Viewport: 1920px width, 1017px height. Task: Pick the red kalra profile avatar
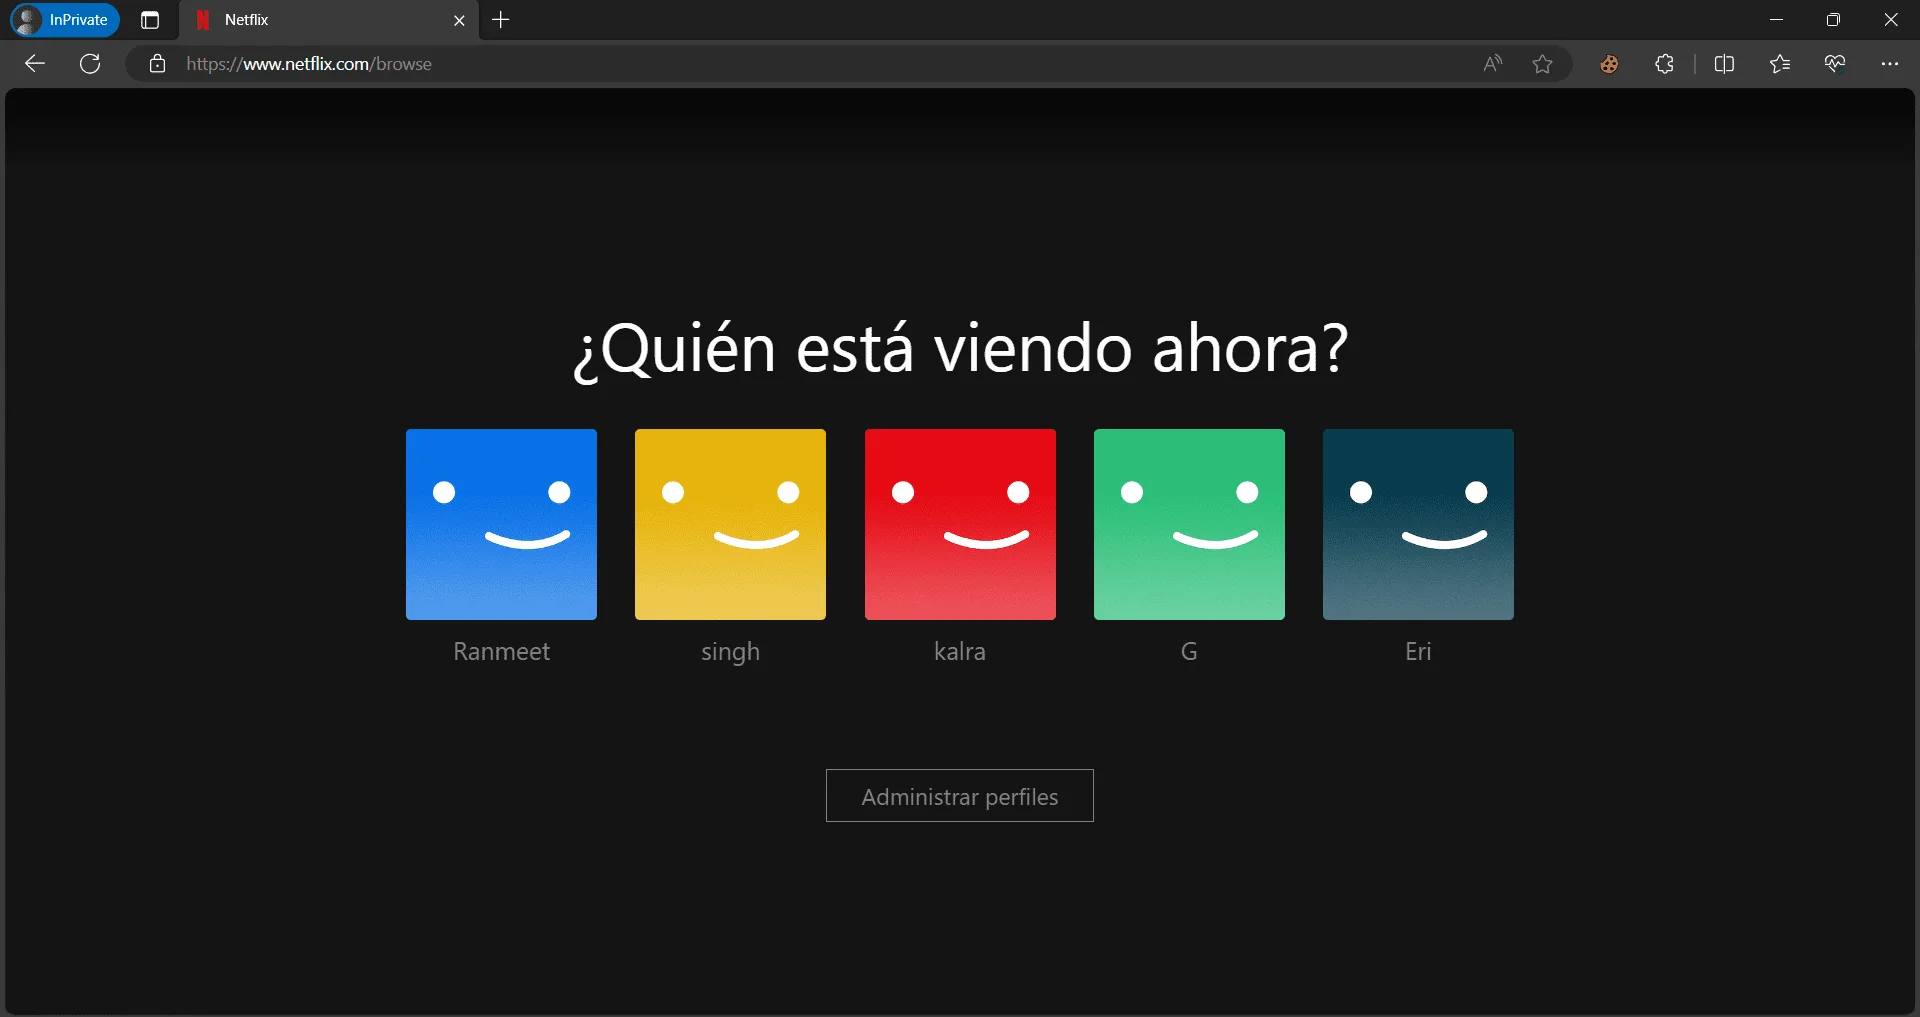960,524
